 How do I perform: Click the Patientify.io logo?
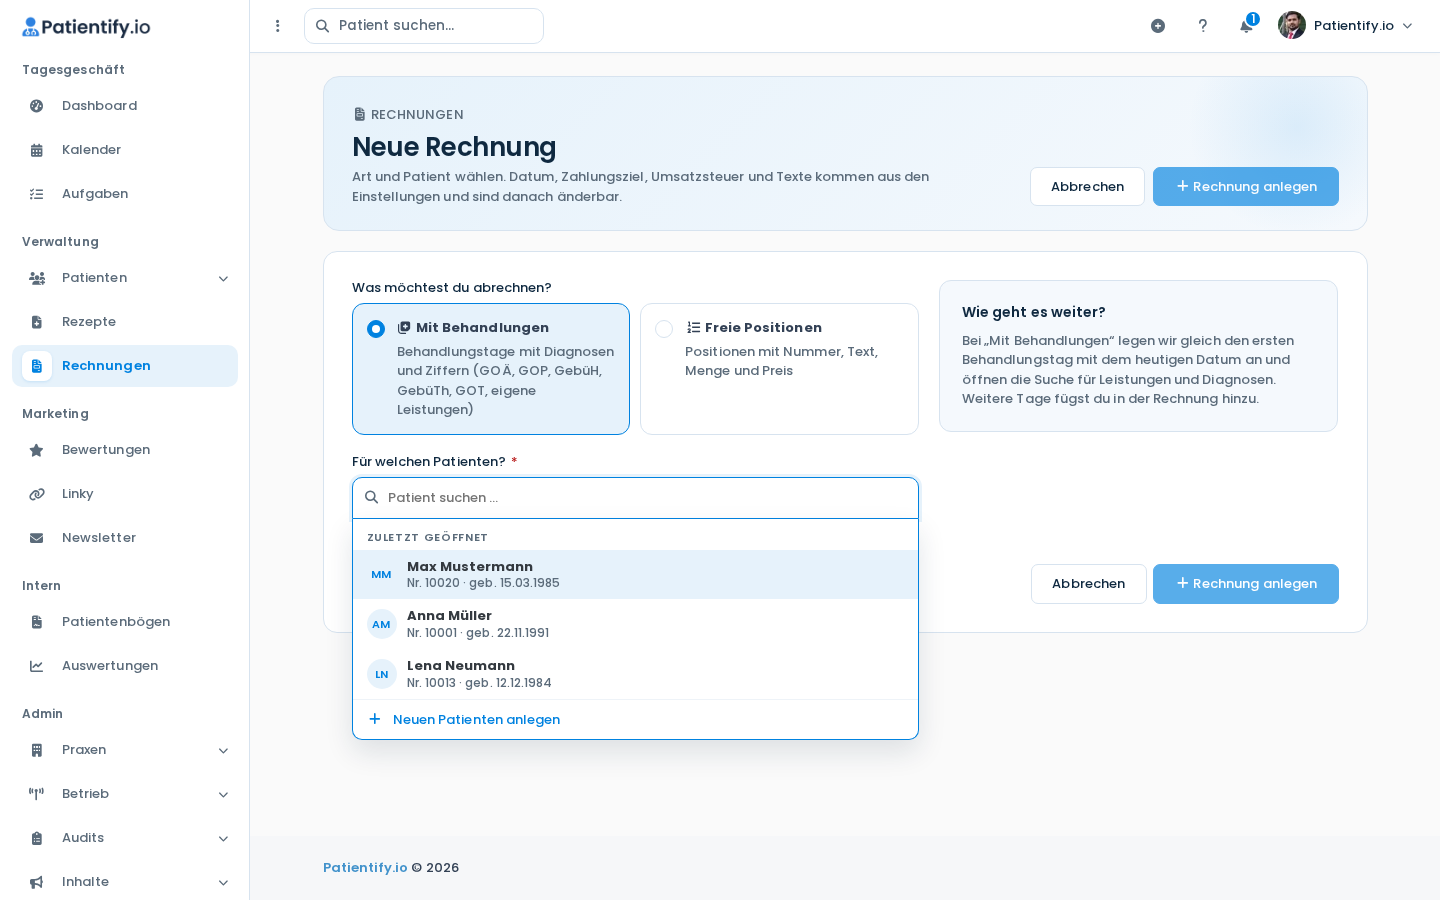[x=86, y=27]
